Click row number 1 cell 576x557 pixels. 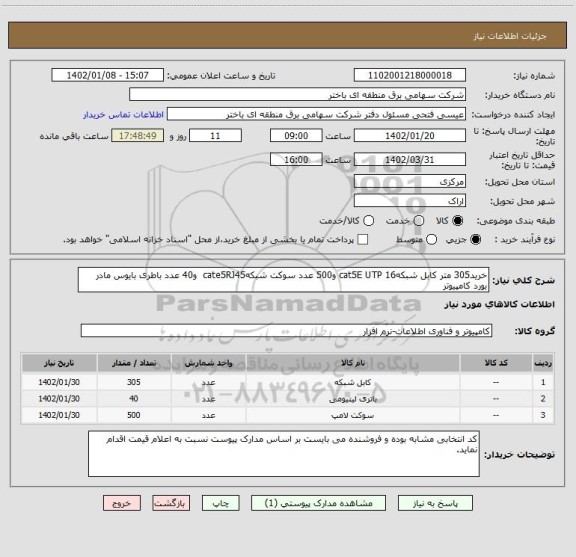[543, 382]
